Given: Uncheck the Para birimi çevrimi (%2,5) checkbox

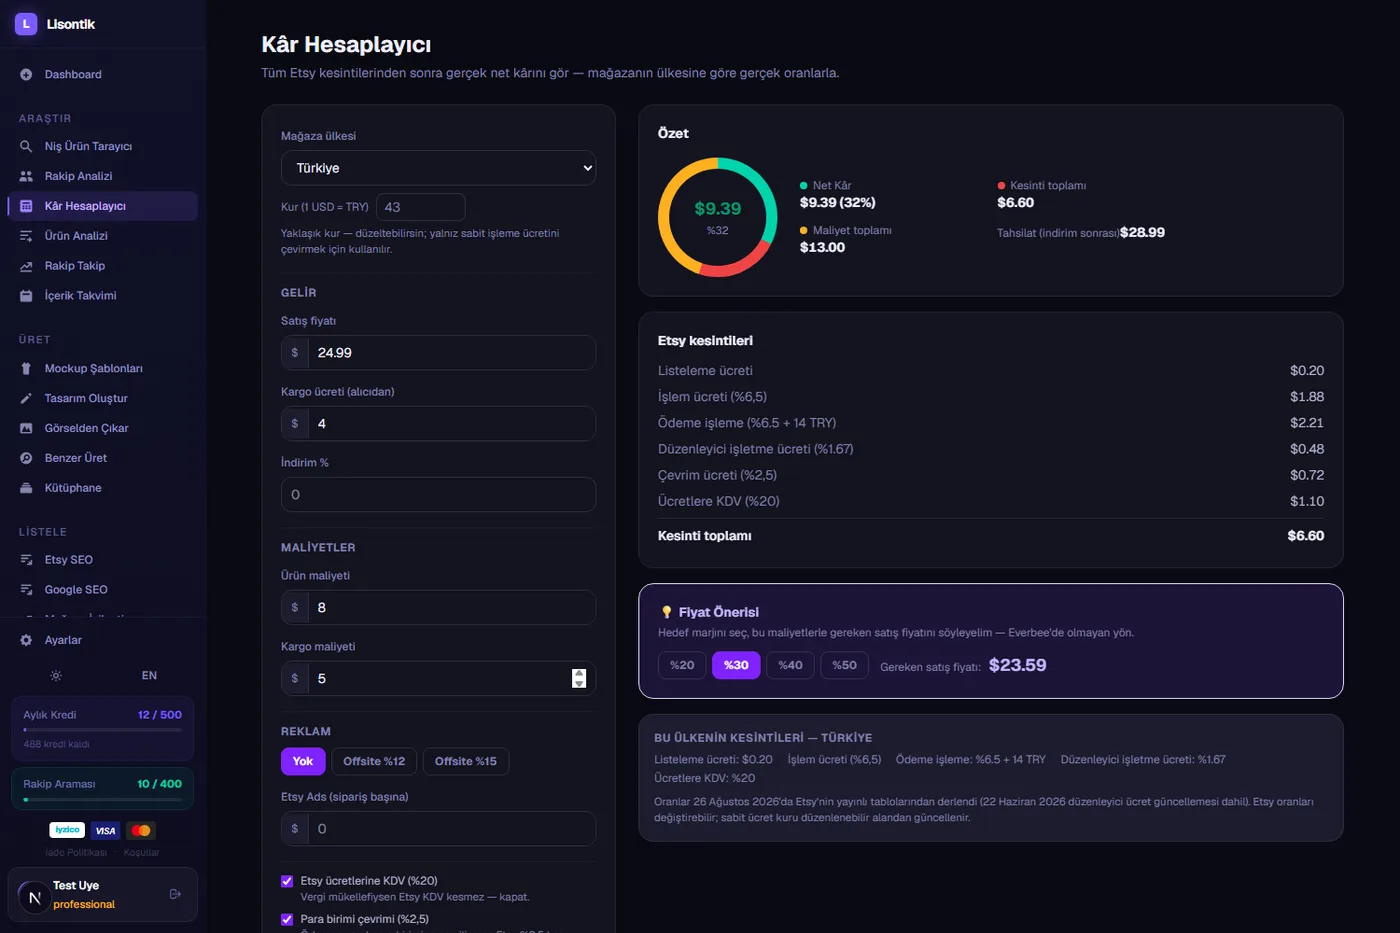Looking at the screenshot, I should coord(287,919).
